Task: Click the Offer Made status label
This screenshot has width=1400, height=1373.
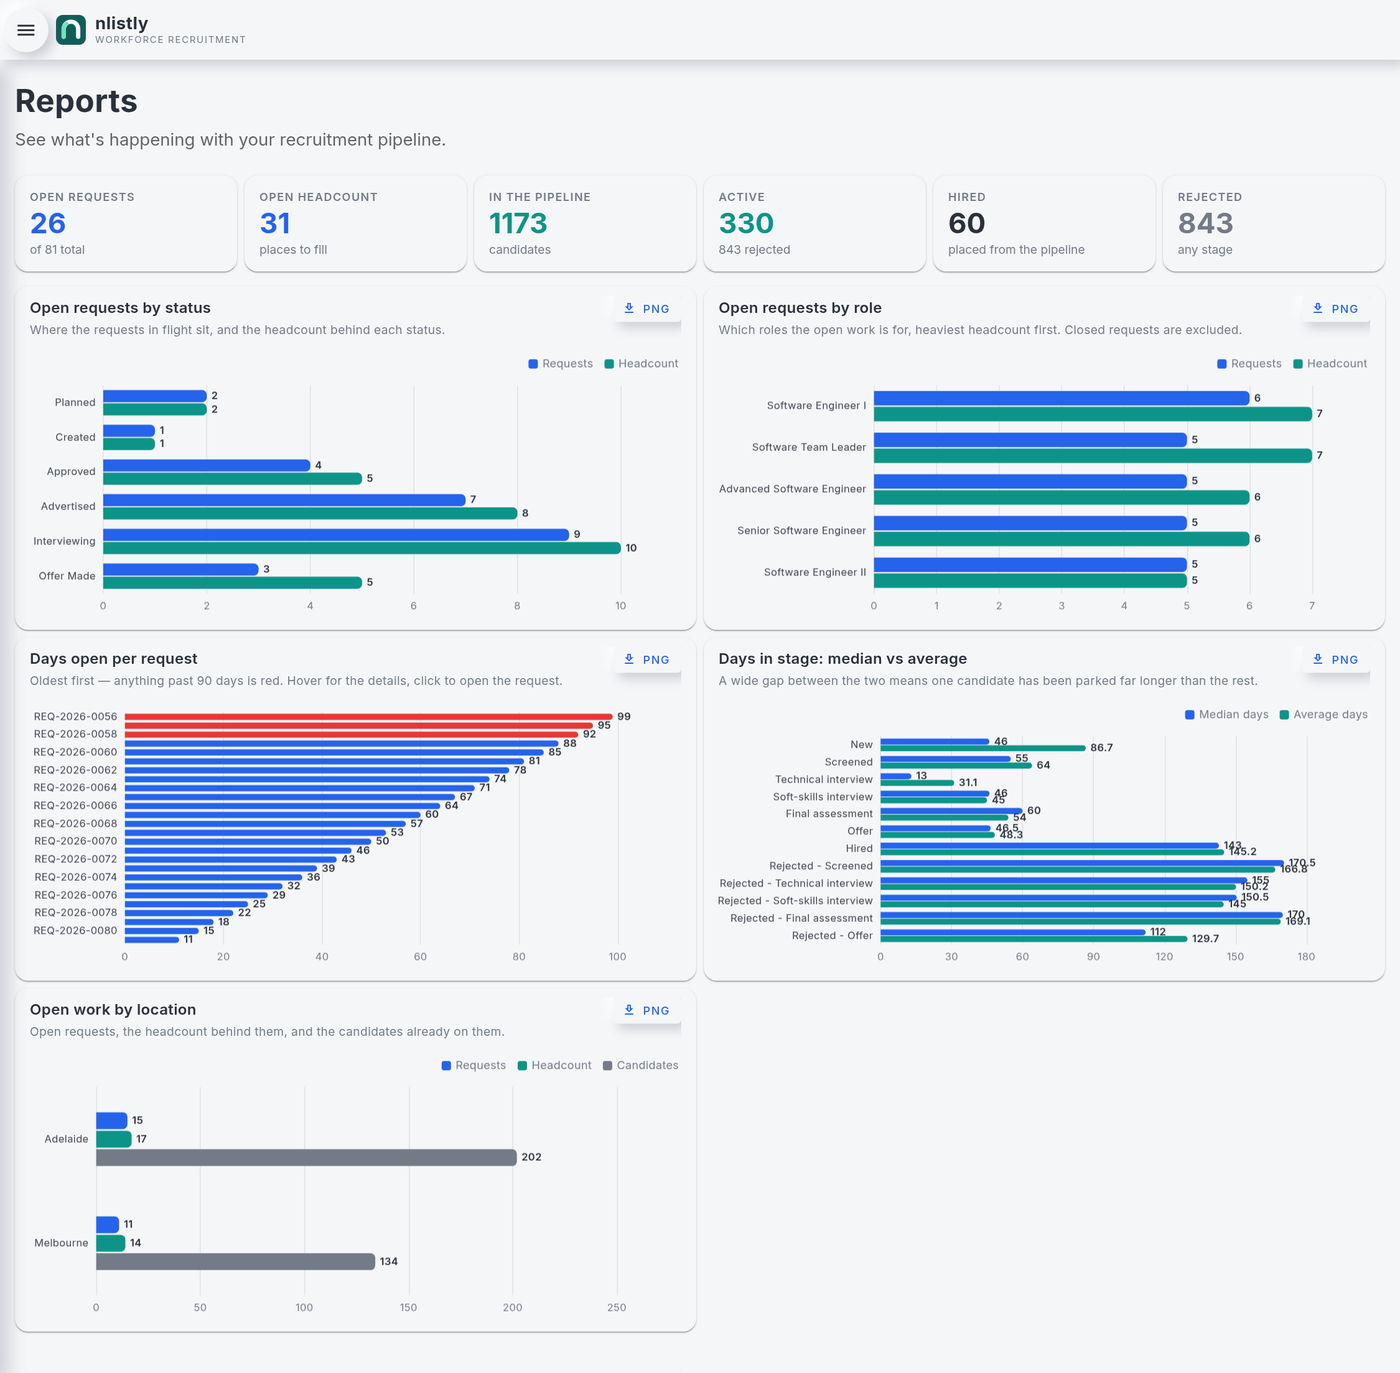Action: [x=67, y=576]
